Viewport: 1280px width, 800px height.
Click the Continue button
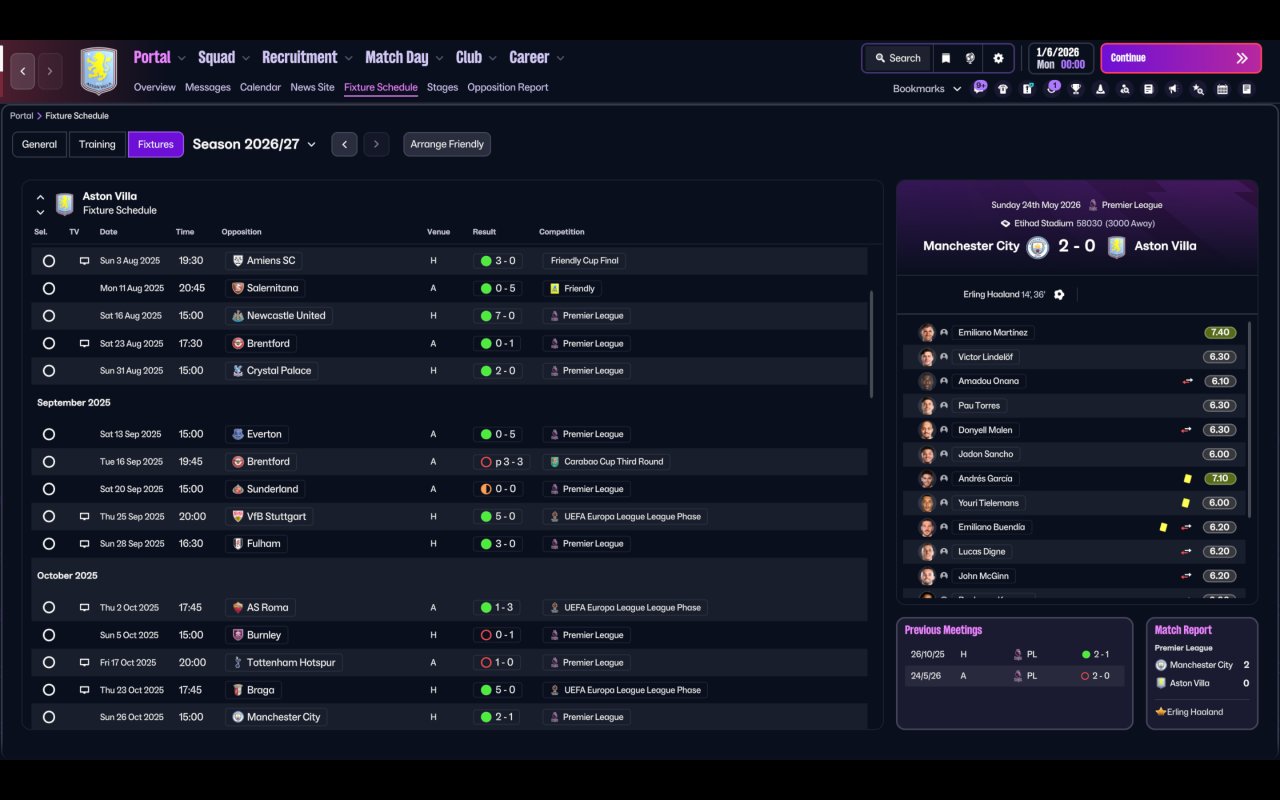tap(1181, 58)
